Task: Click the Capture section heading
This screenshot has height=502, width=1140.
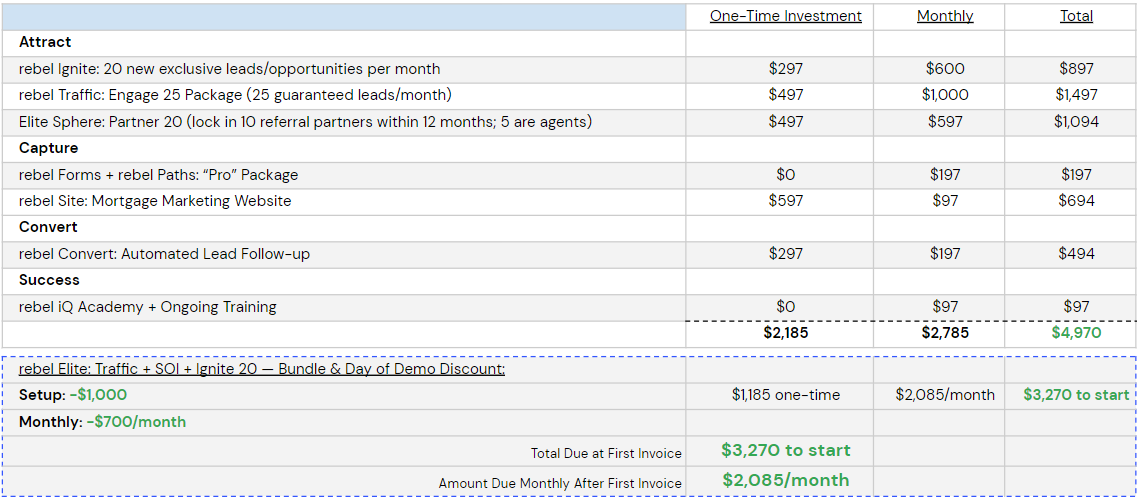Action: [48, 148]
